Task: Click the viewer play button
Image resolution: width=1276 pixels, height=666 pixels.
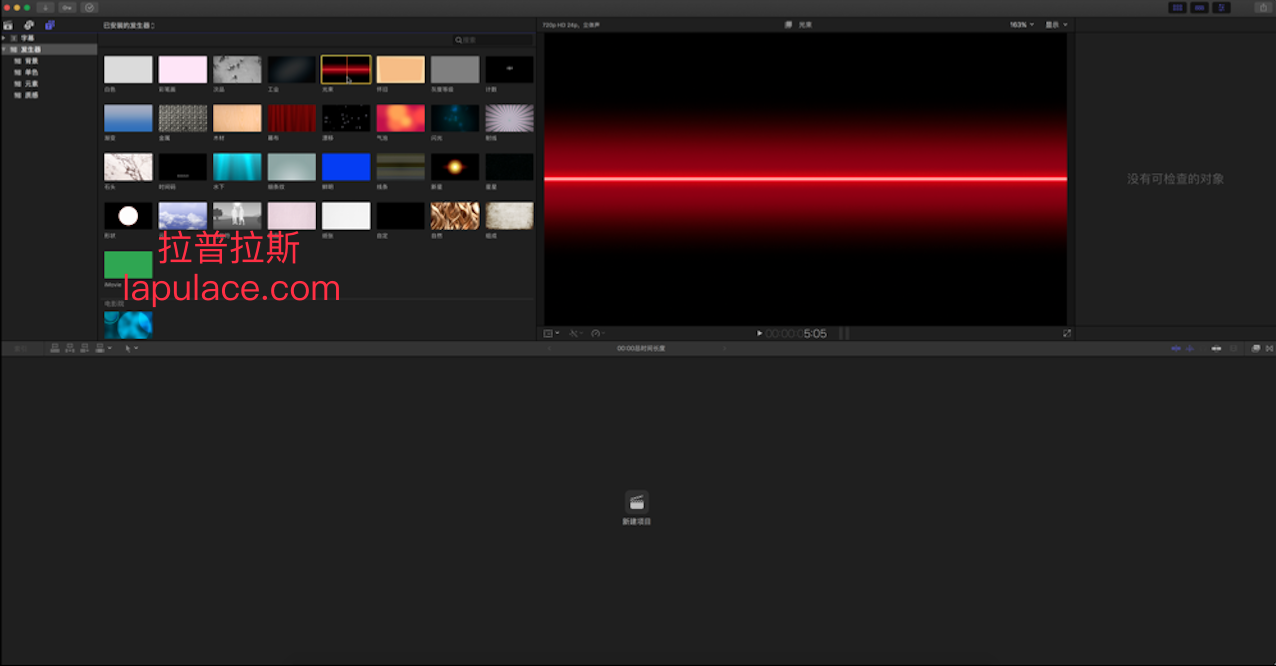Action: [x=759, y=333]
